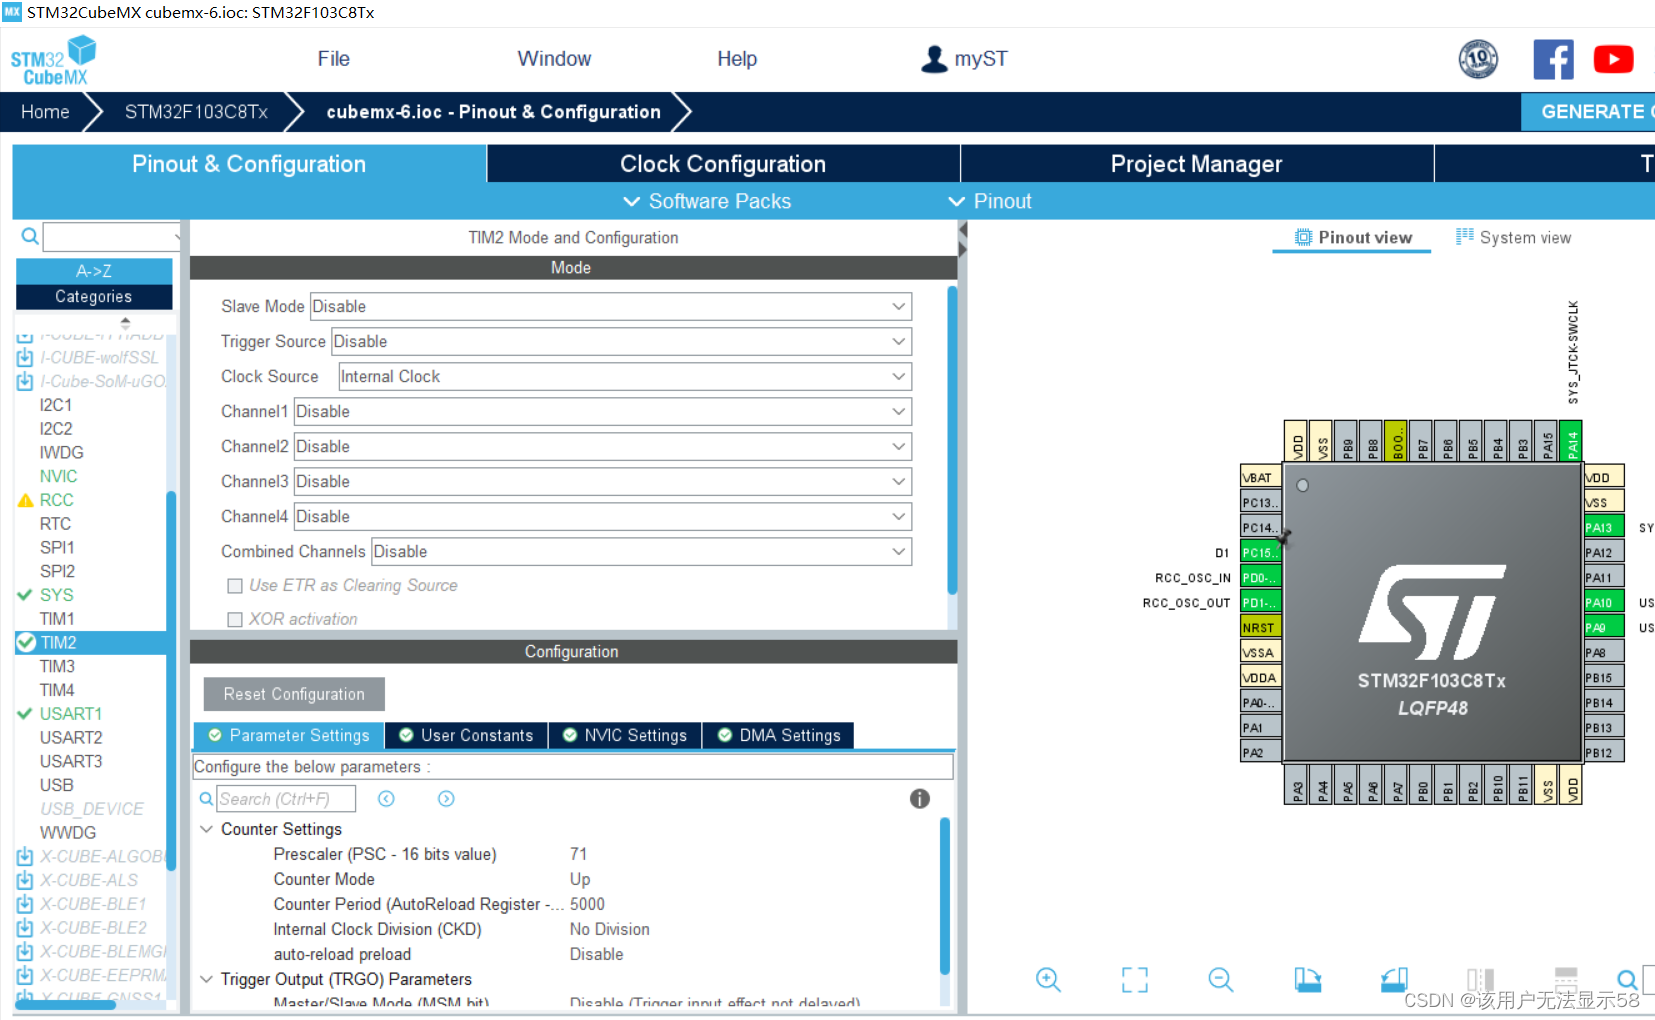
Task: Click the X-CUBE-BLE2 download icon
Action: (x=25, y=928)
